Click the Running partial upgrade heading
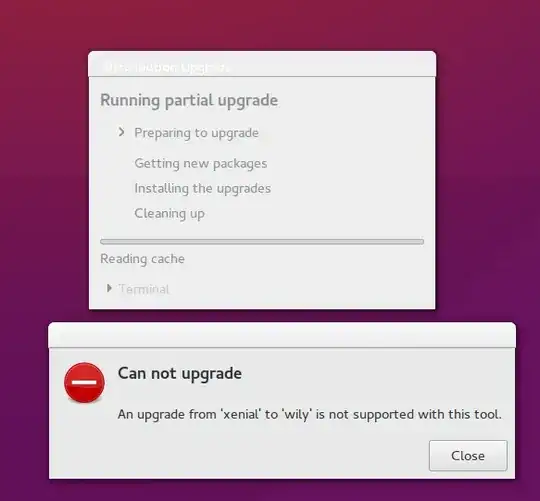The image size is (540, 501). tap(189, 101)
